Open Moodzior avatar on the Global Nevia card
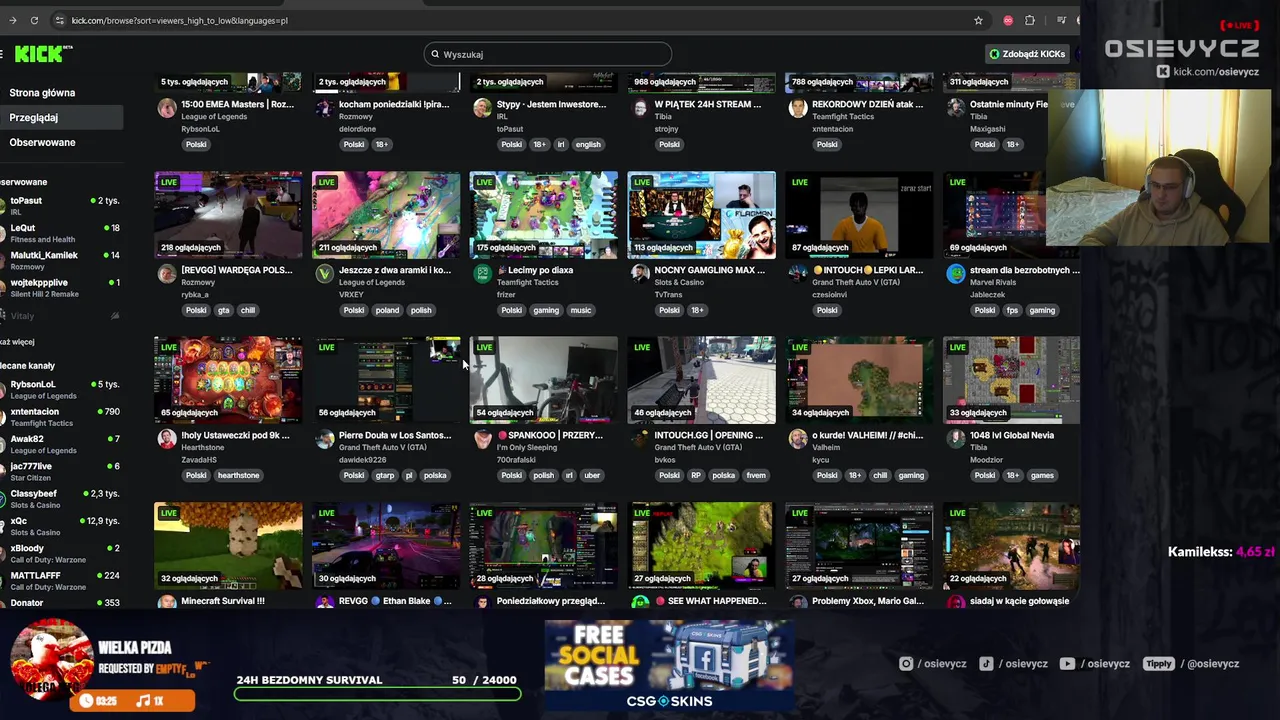The width and height of the screenshot is (1280, 720). (x=956, y=439)
